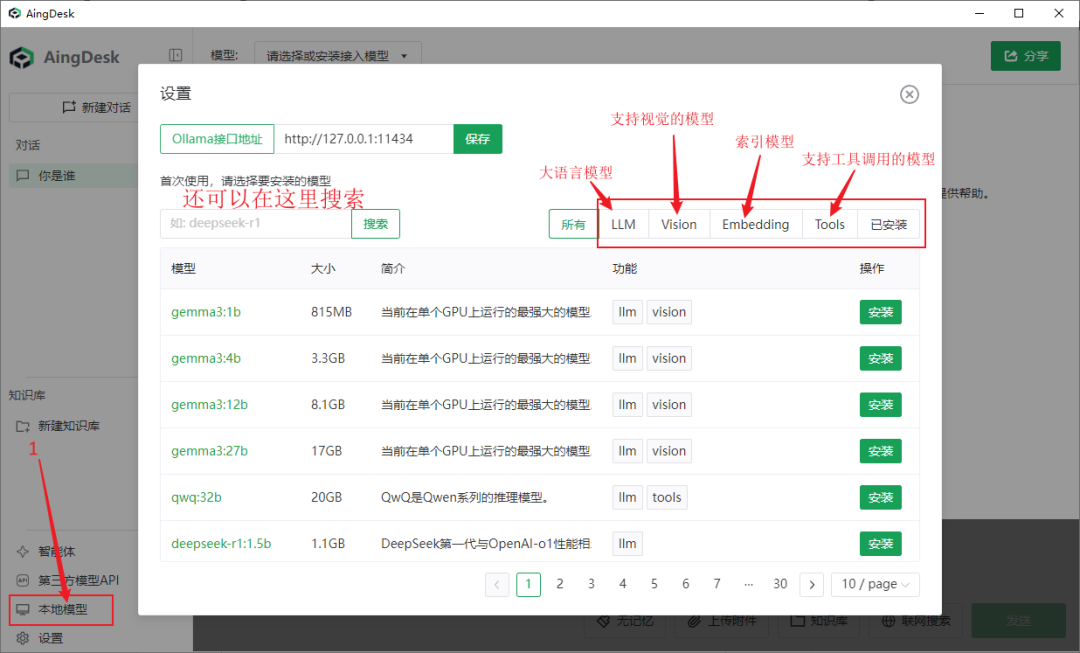Jump to page 30
This screenshot has height=653, width=1080.
tap(780, 584)
